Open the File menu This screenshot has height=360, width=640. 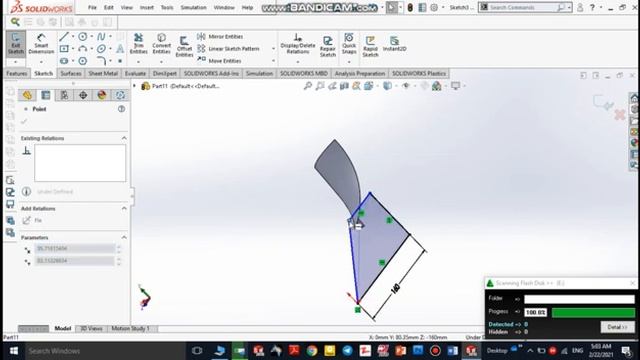[x=92, y=7]
